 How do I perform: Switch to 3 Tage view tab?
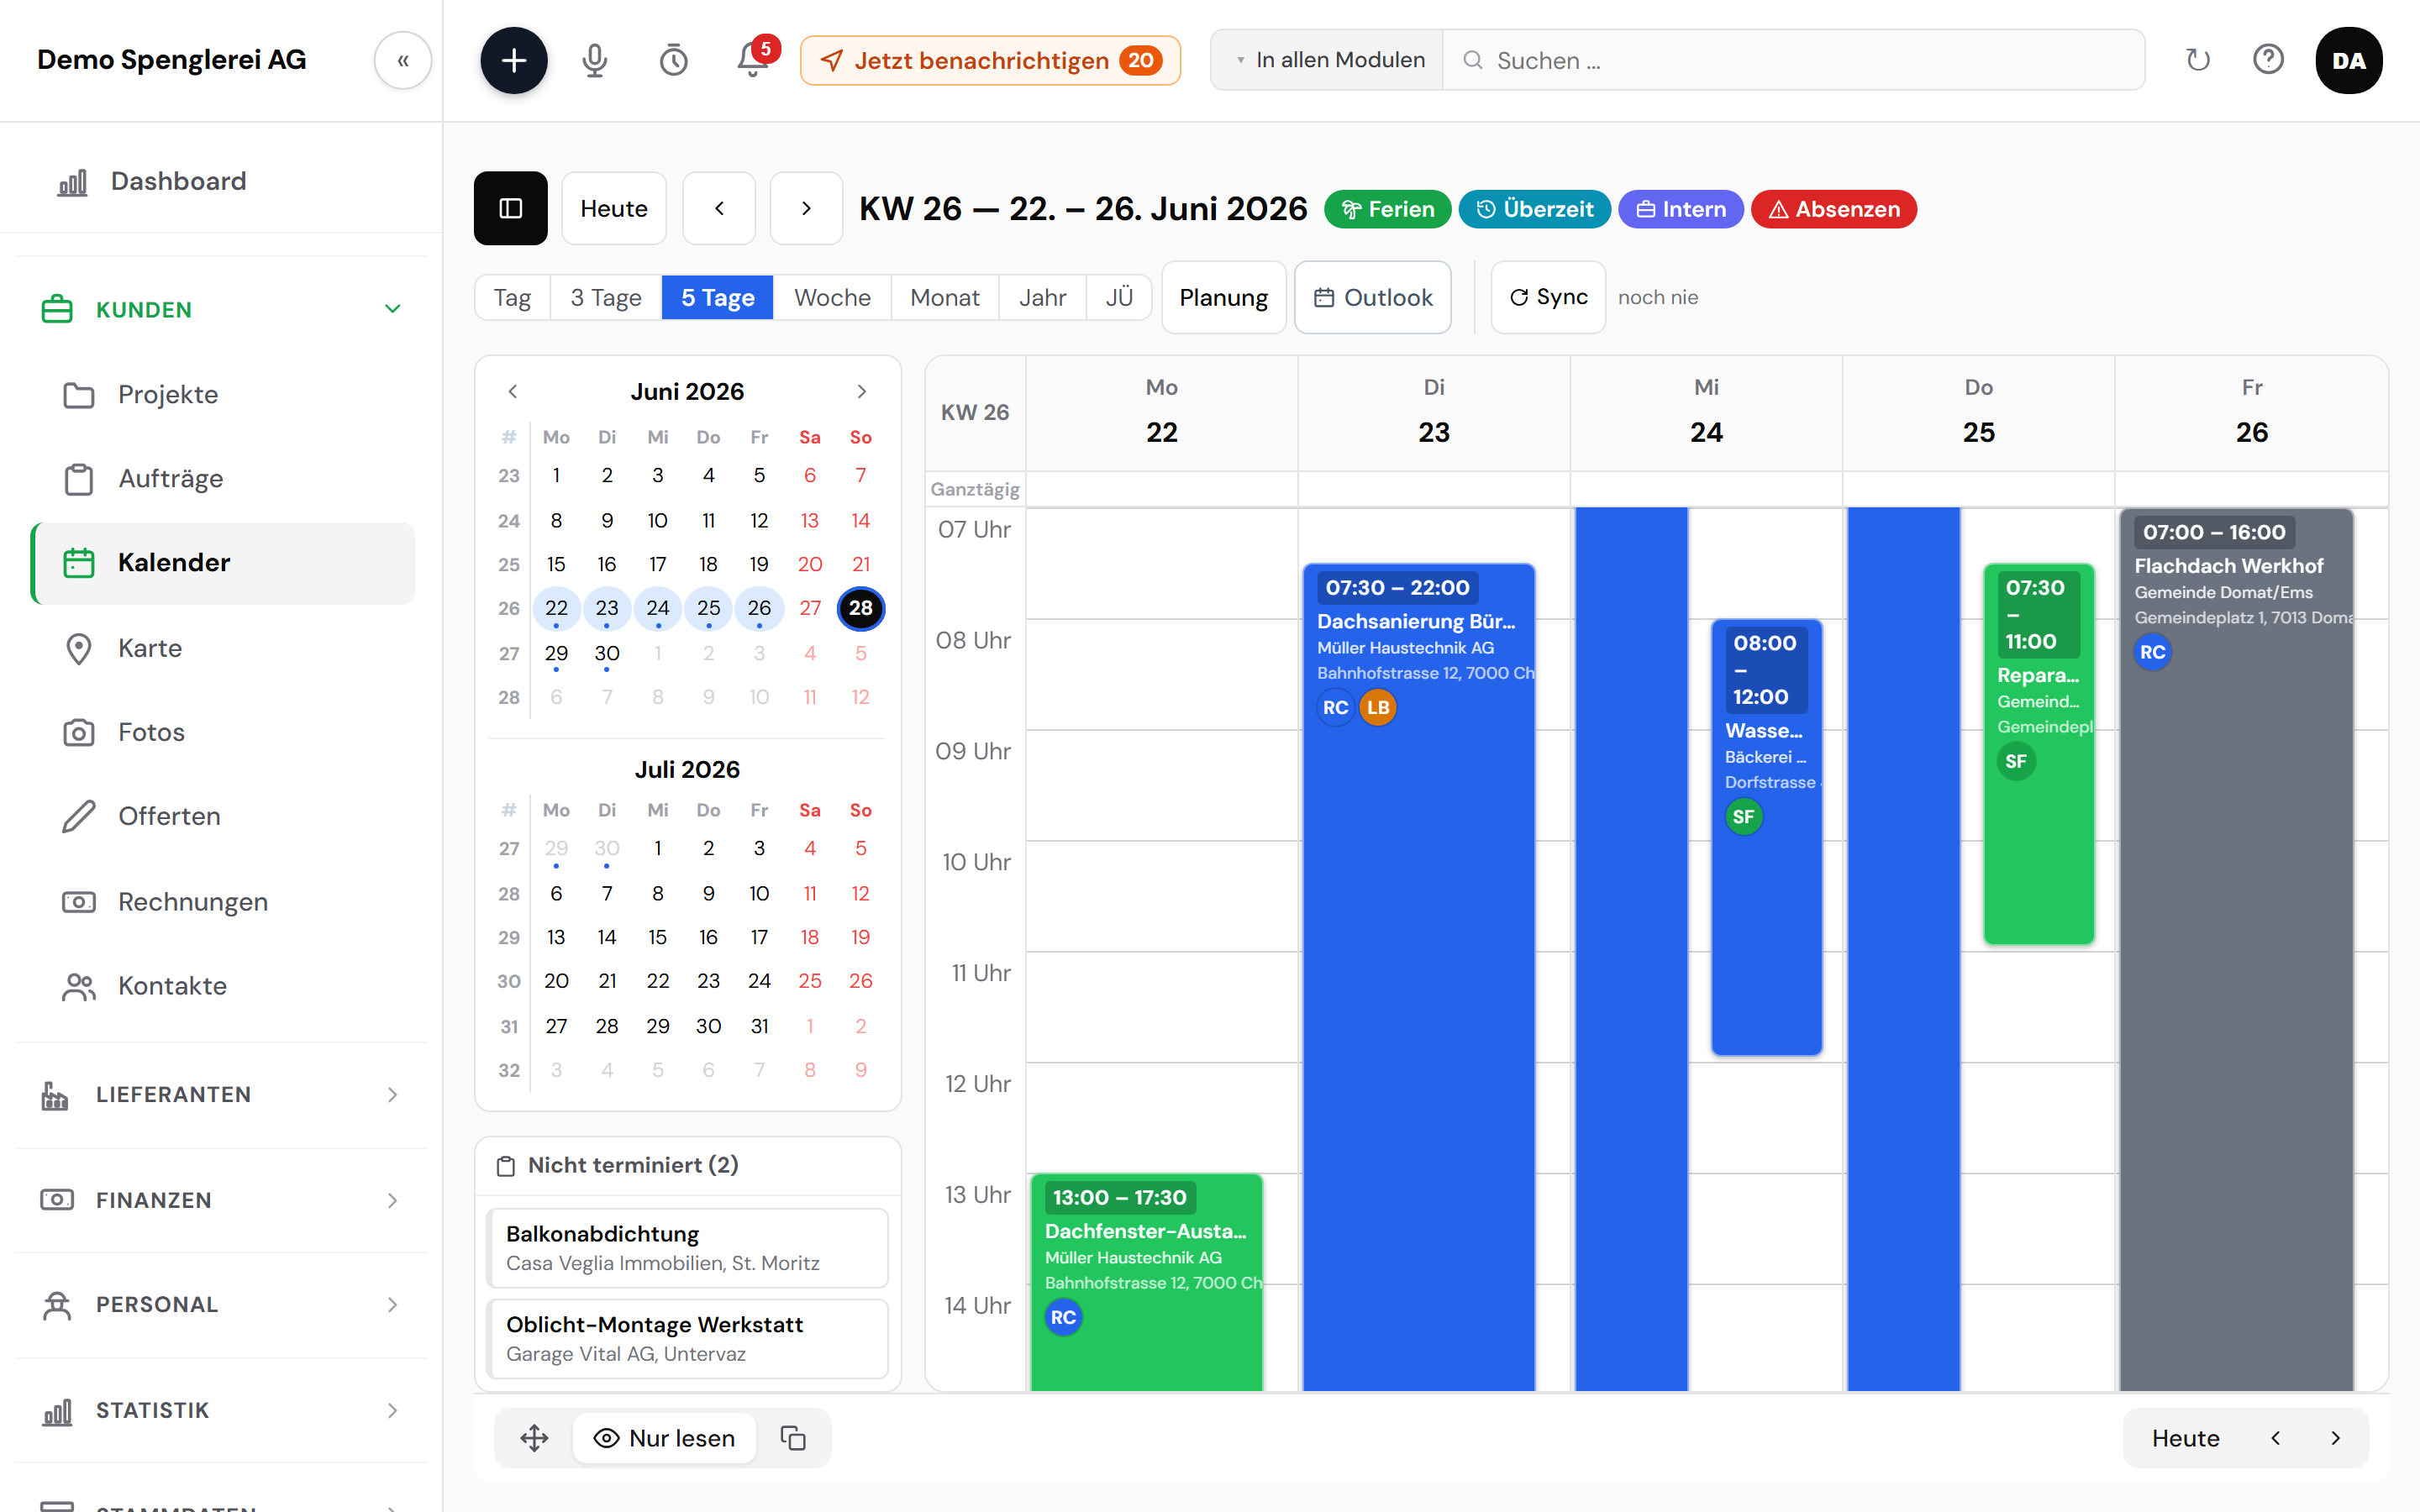(x=606, y=297)
